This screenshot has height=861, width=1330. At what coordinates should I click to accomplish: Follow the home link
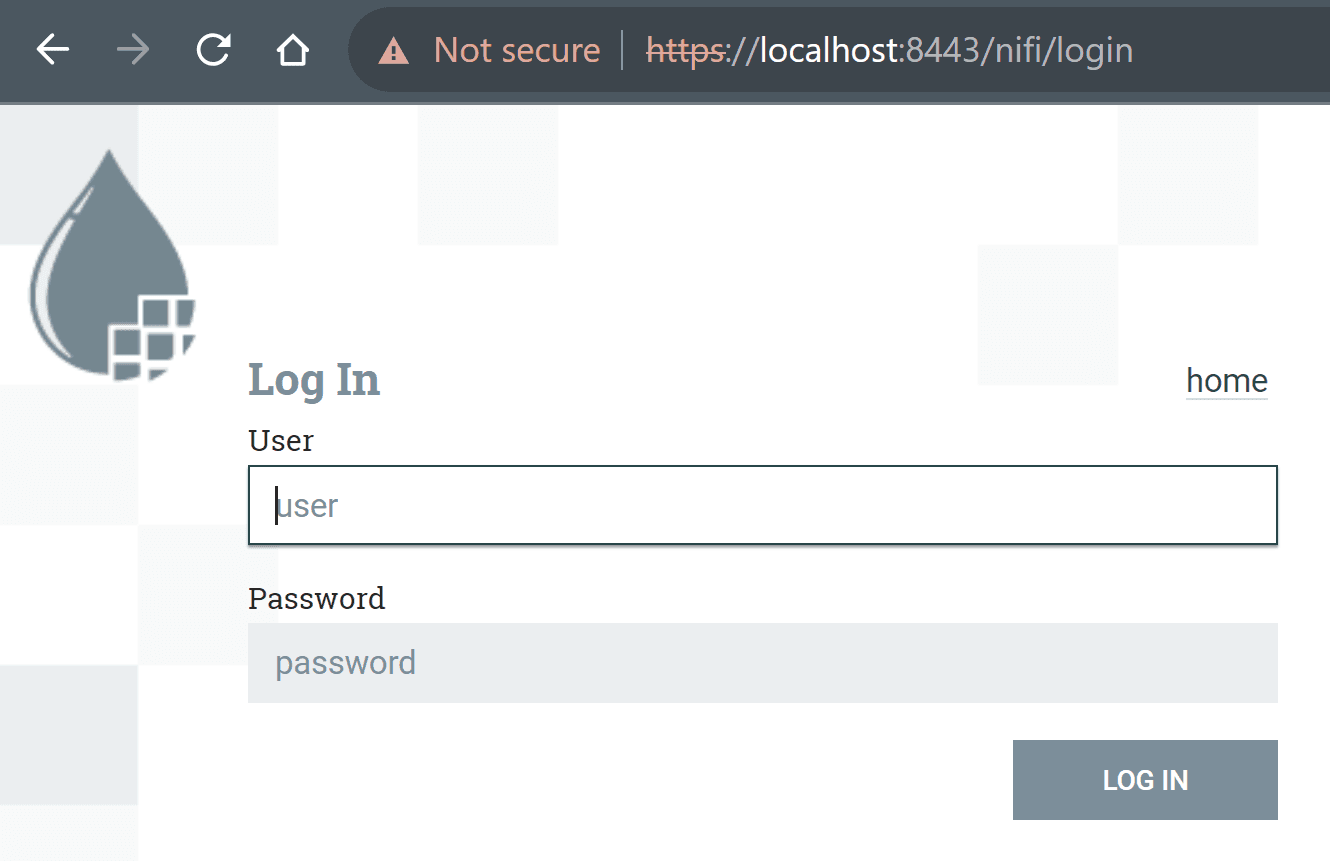click(x=1226, y=381)
